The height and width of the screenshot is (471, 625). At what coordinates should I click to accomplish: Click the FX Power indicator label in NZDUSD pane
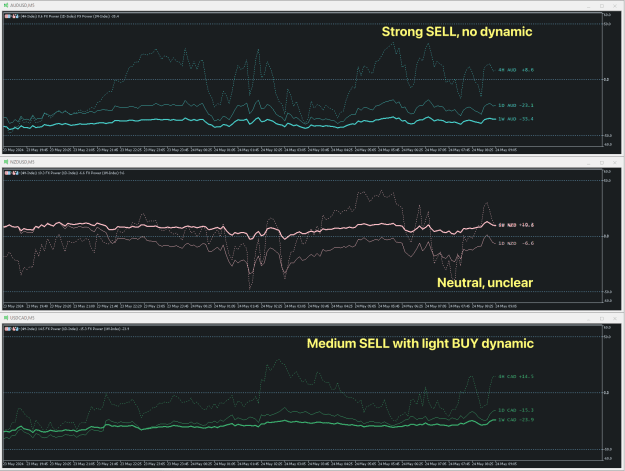click(73, 173)
